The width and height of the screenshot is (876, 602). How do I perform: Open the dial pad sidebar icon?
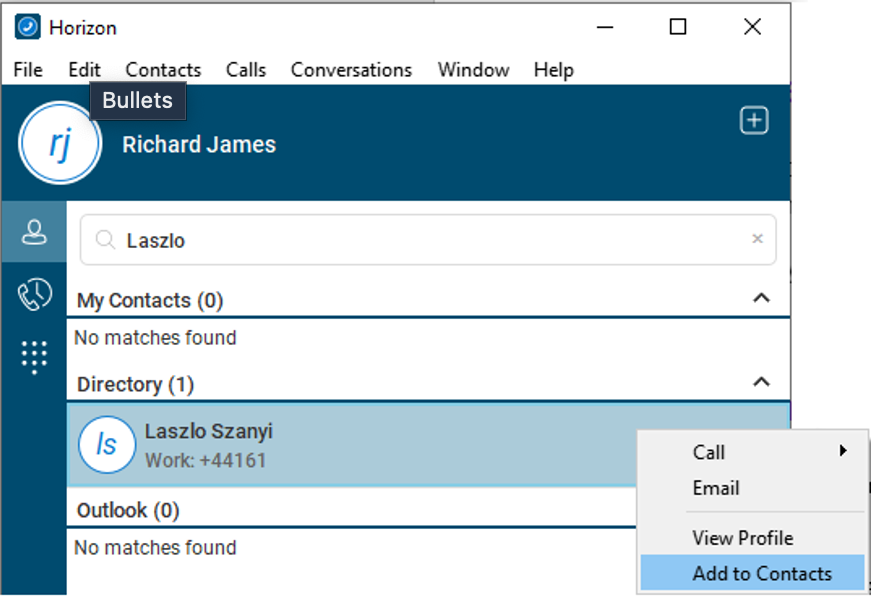(x=34, y=357)
